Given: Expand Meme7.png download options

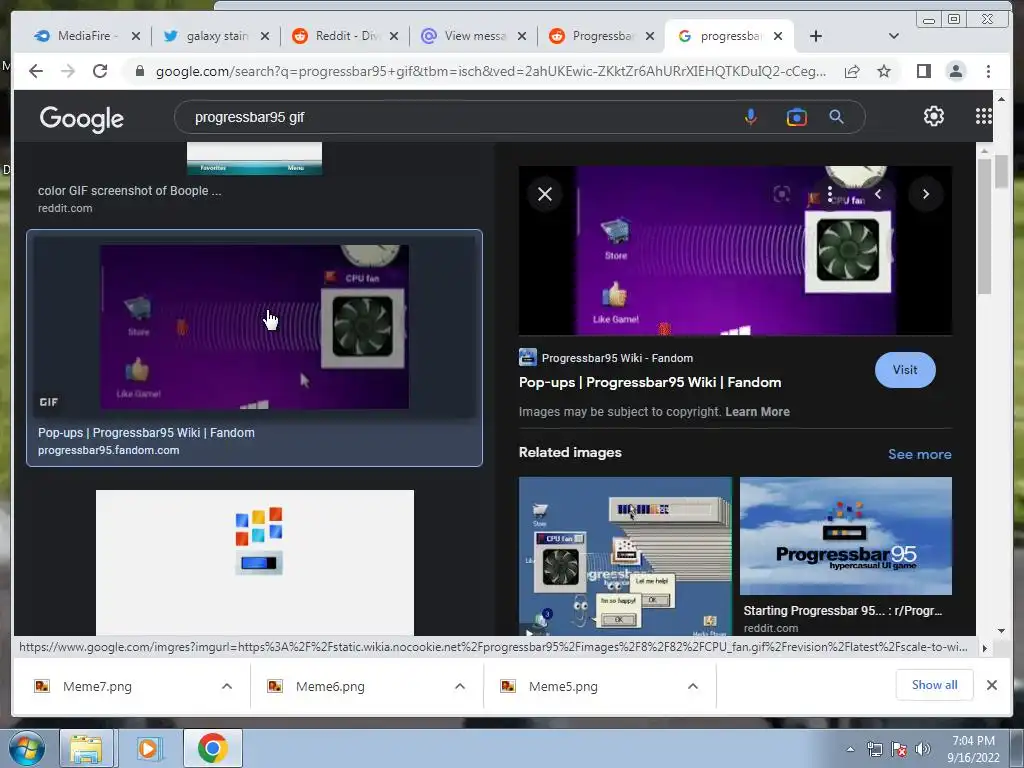Looking at the screenshot, I should (227, 686).
